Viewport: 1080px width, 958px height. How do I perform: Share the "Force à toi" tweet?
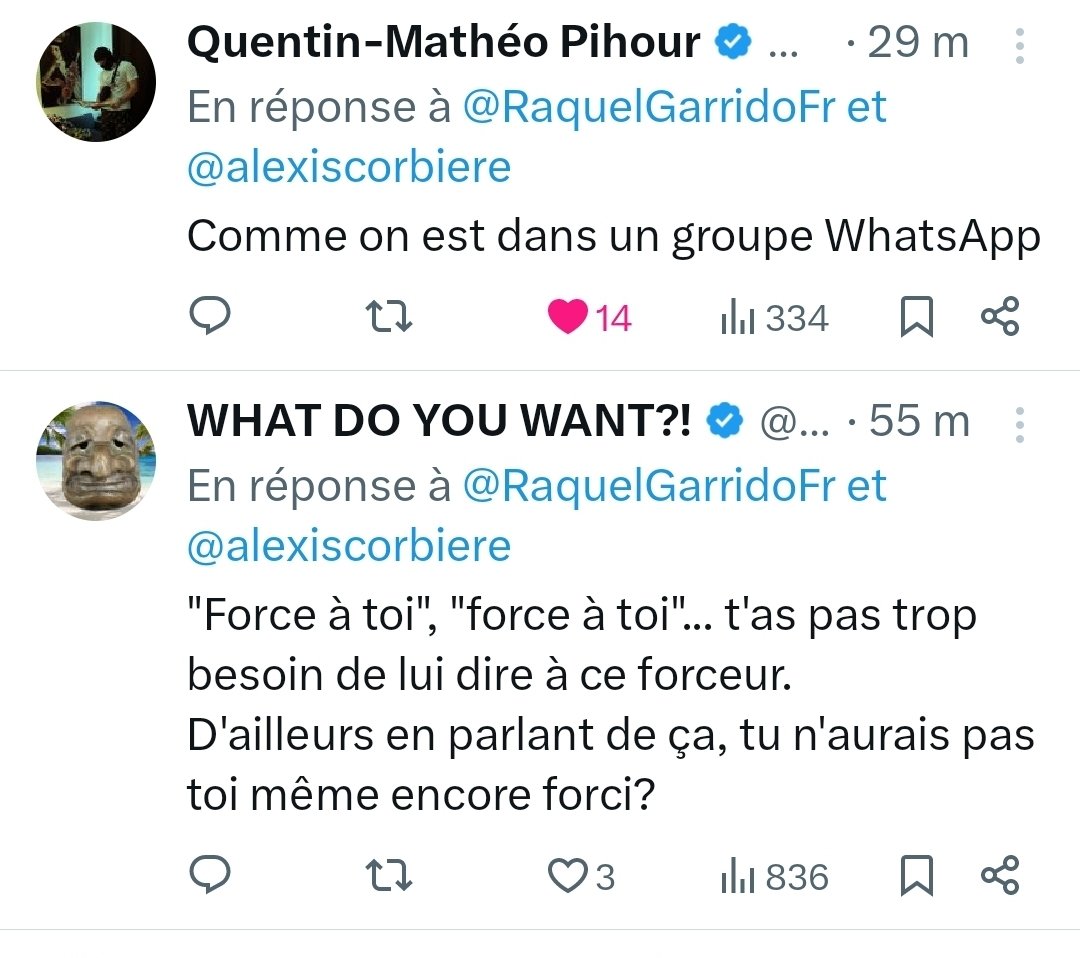(999, 875)
